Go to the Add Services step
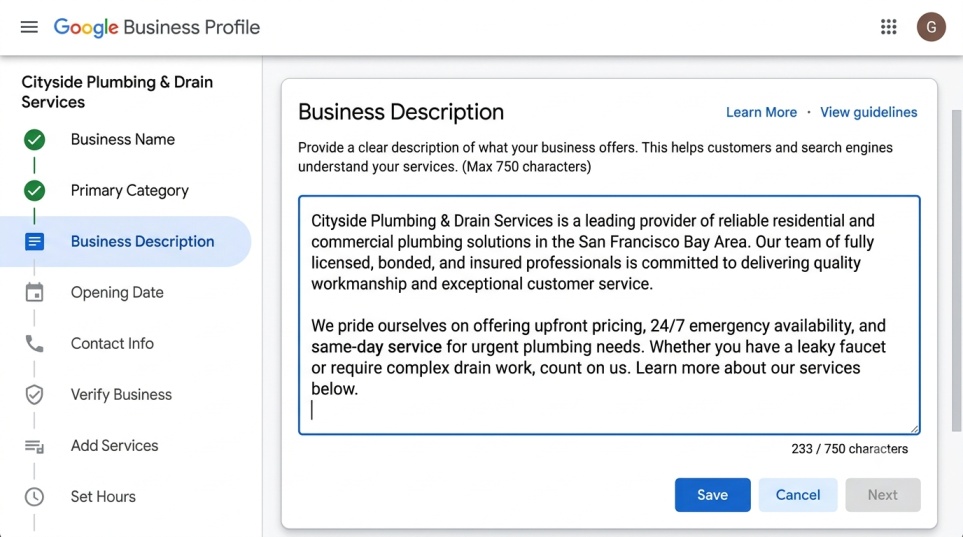 point(114,445)
